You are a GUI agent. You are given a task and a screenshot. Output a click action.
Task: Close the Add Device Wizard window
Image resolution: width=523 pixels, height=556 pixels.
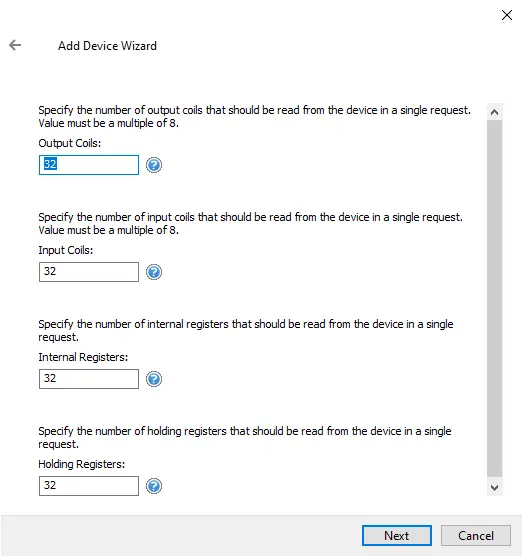click(507, 15)
